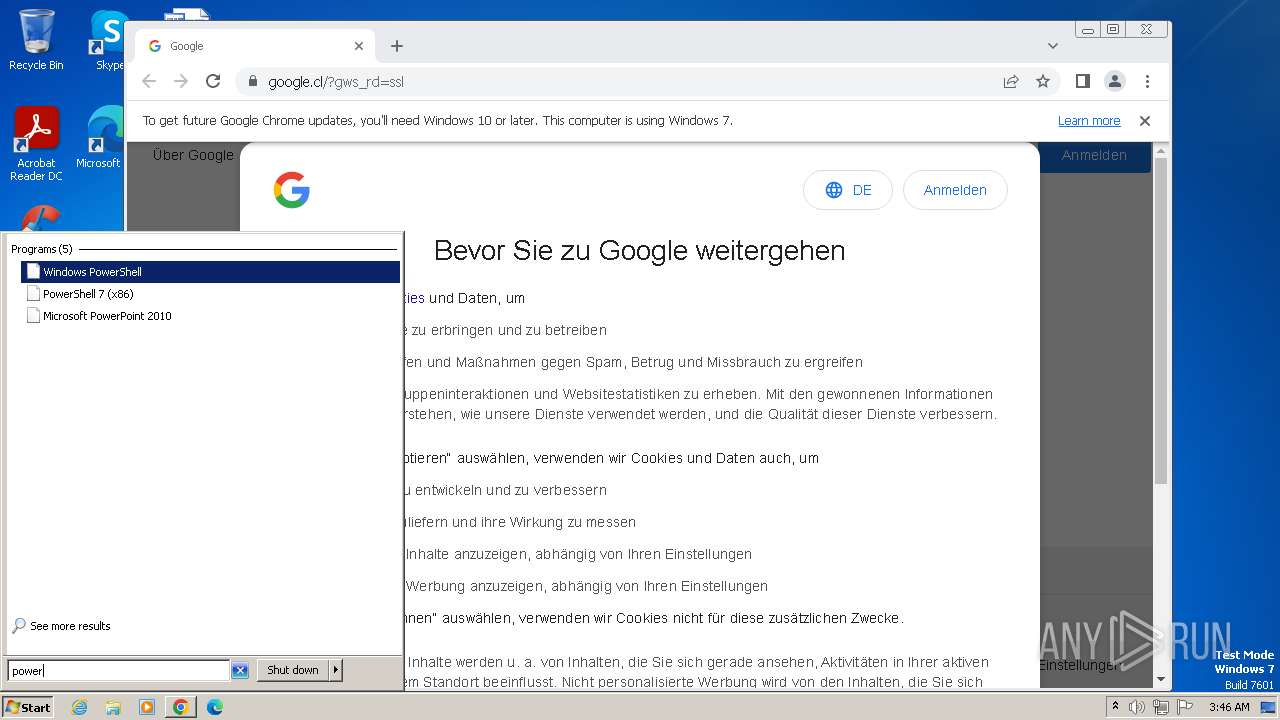Open Acrobat Reader DC desktop icon
Image resolution: width=1280 pixels, height=720 pixels.
pos(36,145)
